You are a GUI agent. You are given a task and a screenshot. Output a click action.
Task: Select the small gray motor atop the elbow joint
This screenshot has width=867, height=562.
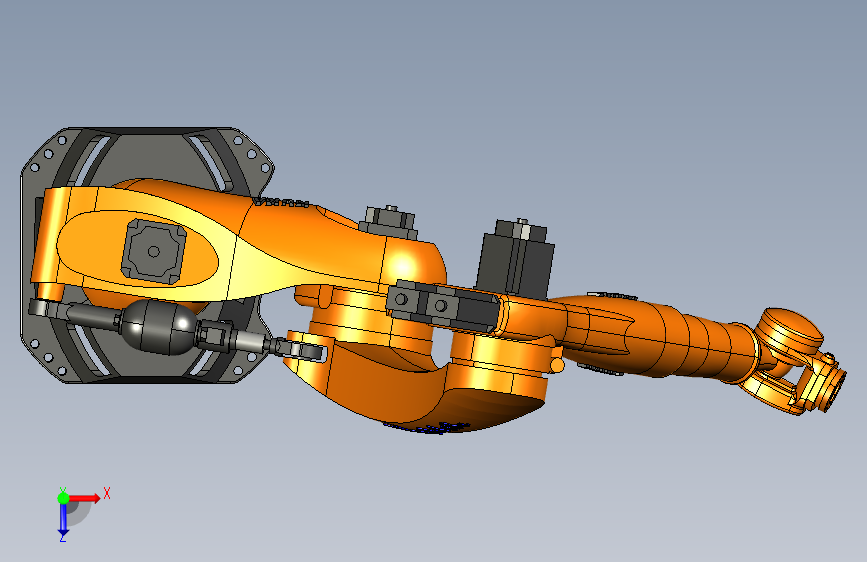(x=388, y=220)
